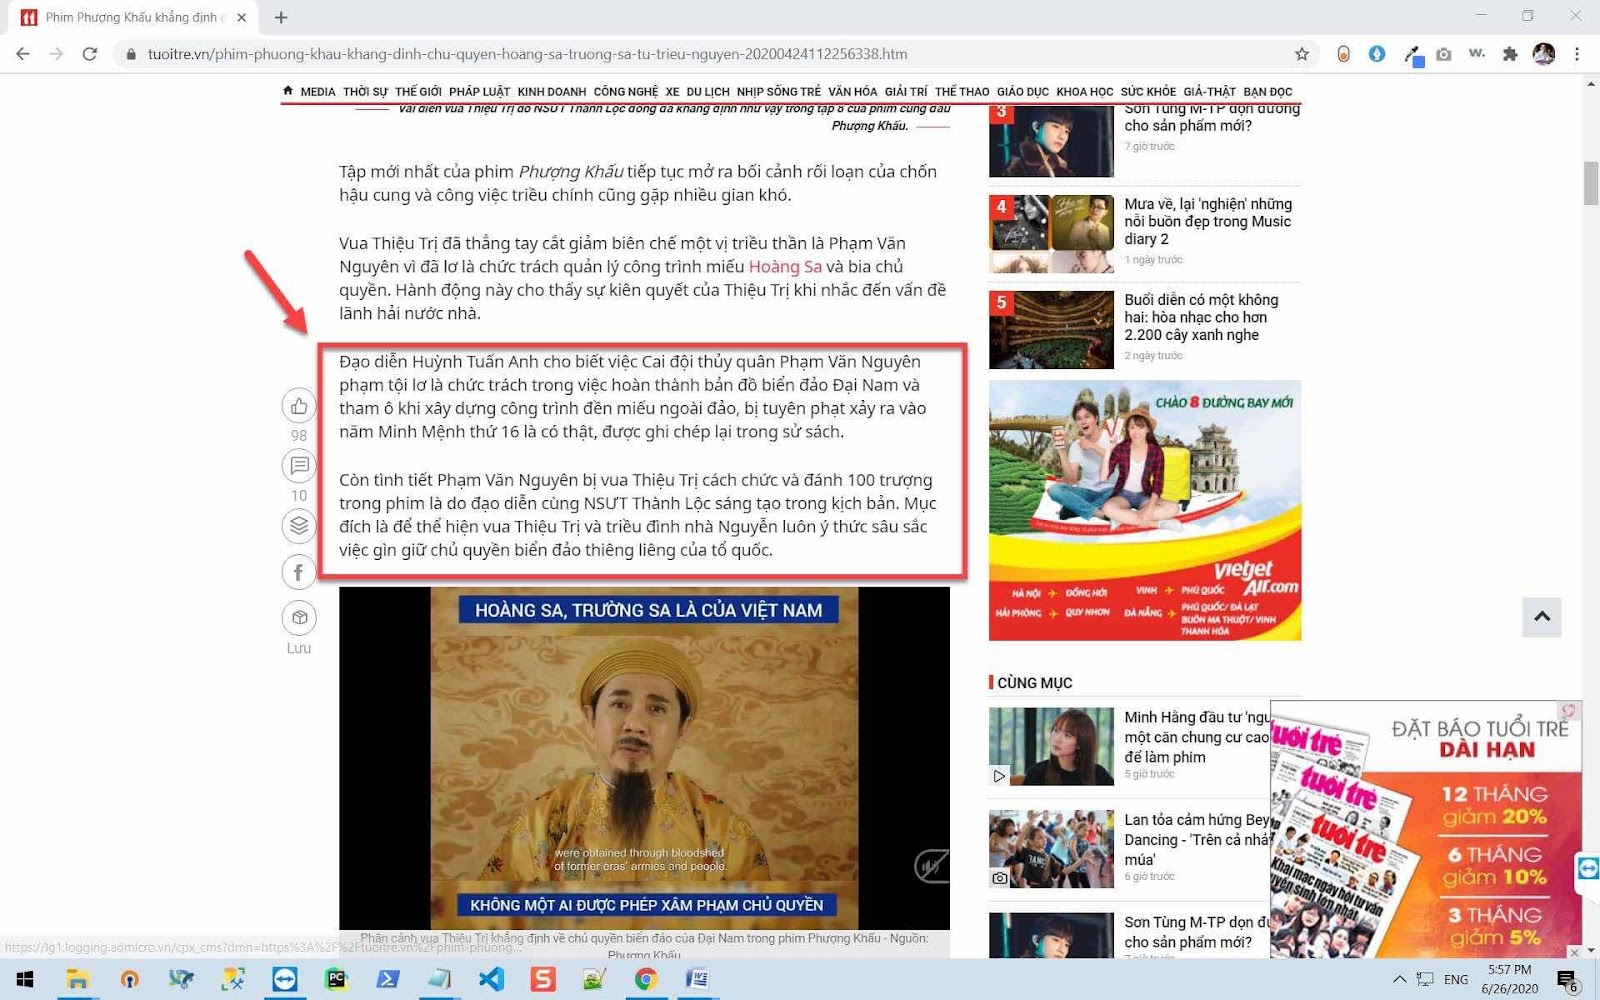Image resolution: width=1600 pixels, height=1000 pixels.
Task: Unmute the video using the muted speaker icon
Action: pos(931,866)
